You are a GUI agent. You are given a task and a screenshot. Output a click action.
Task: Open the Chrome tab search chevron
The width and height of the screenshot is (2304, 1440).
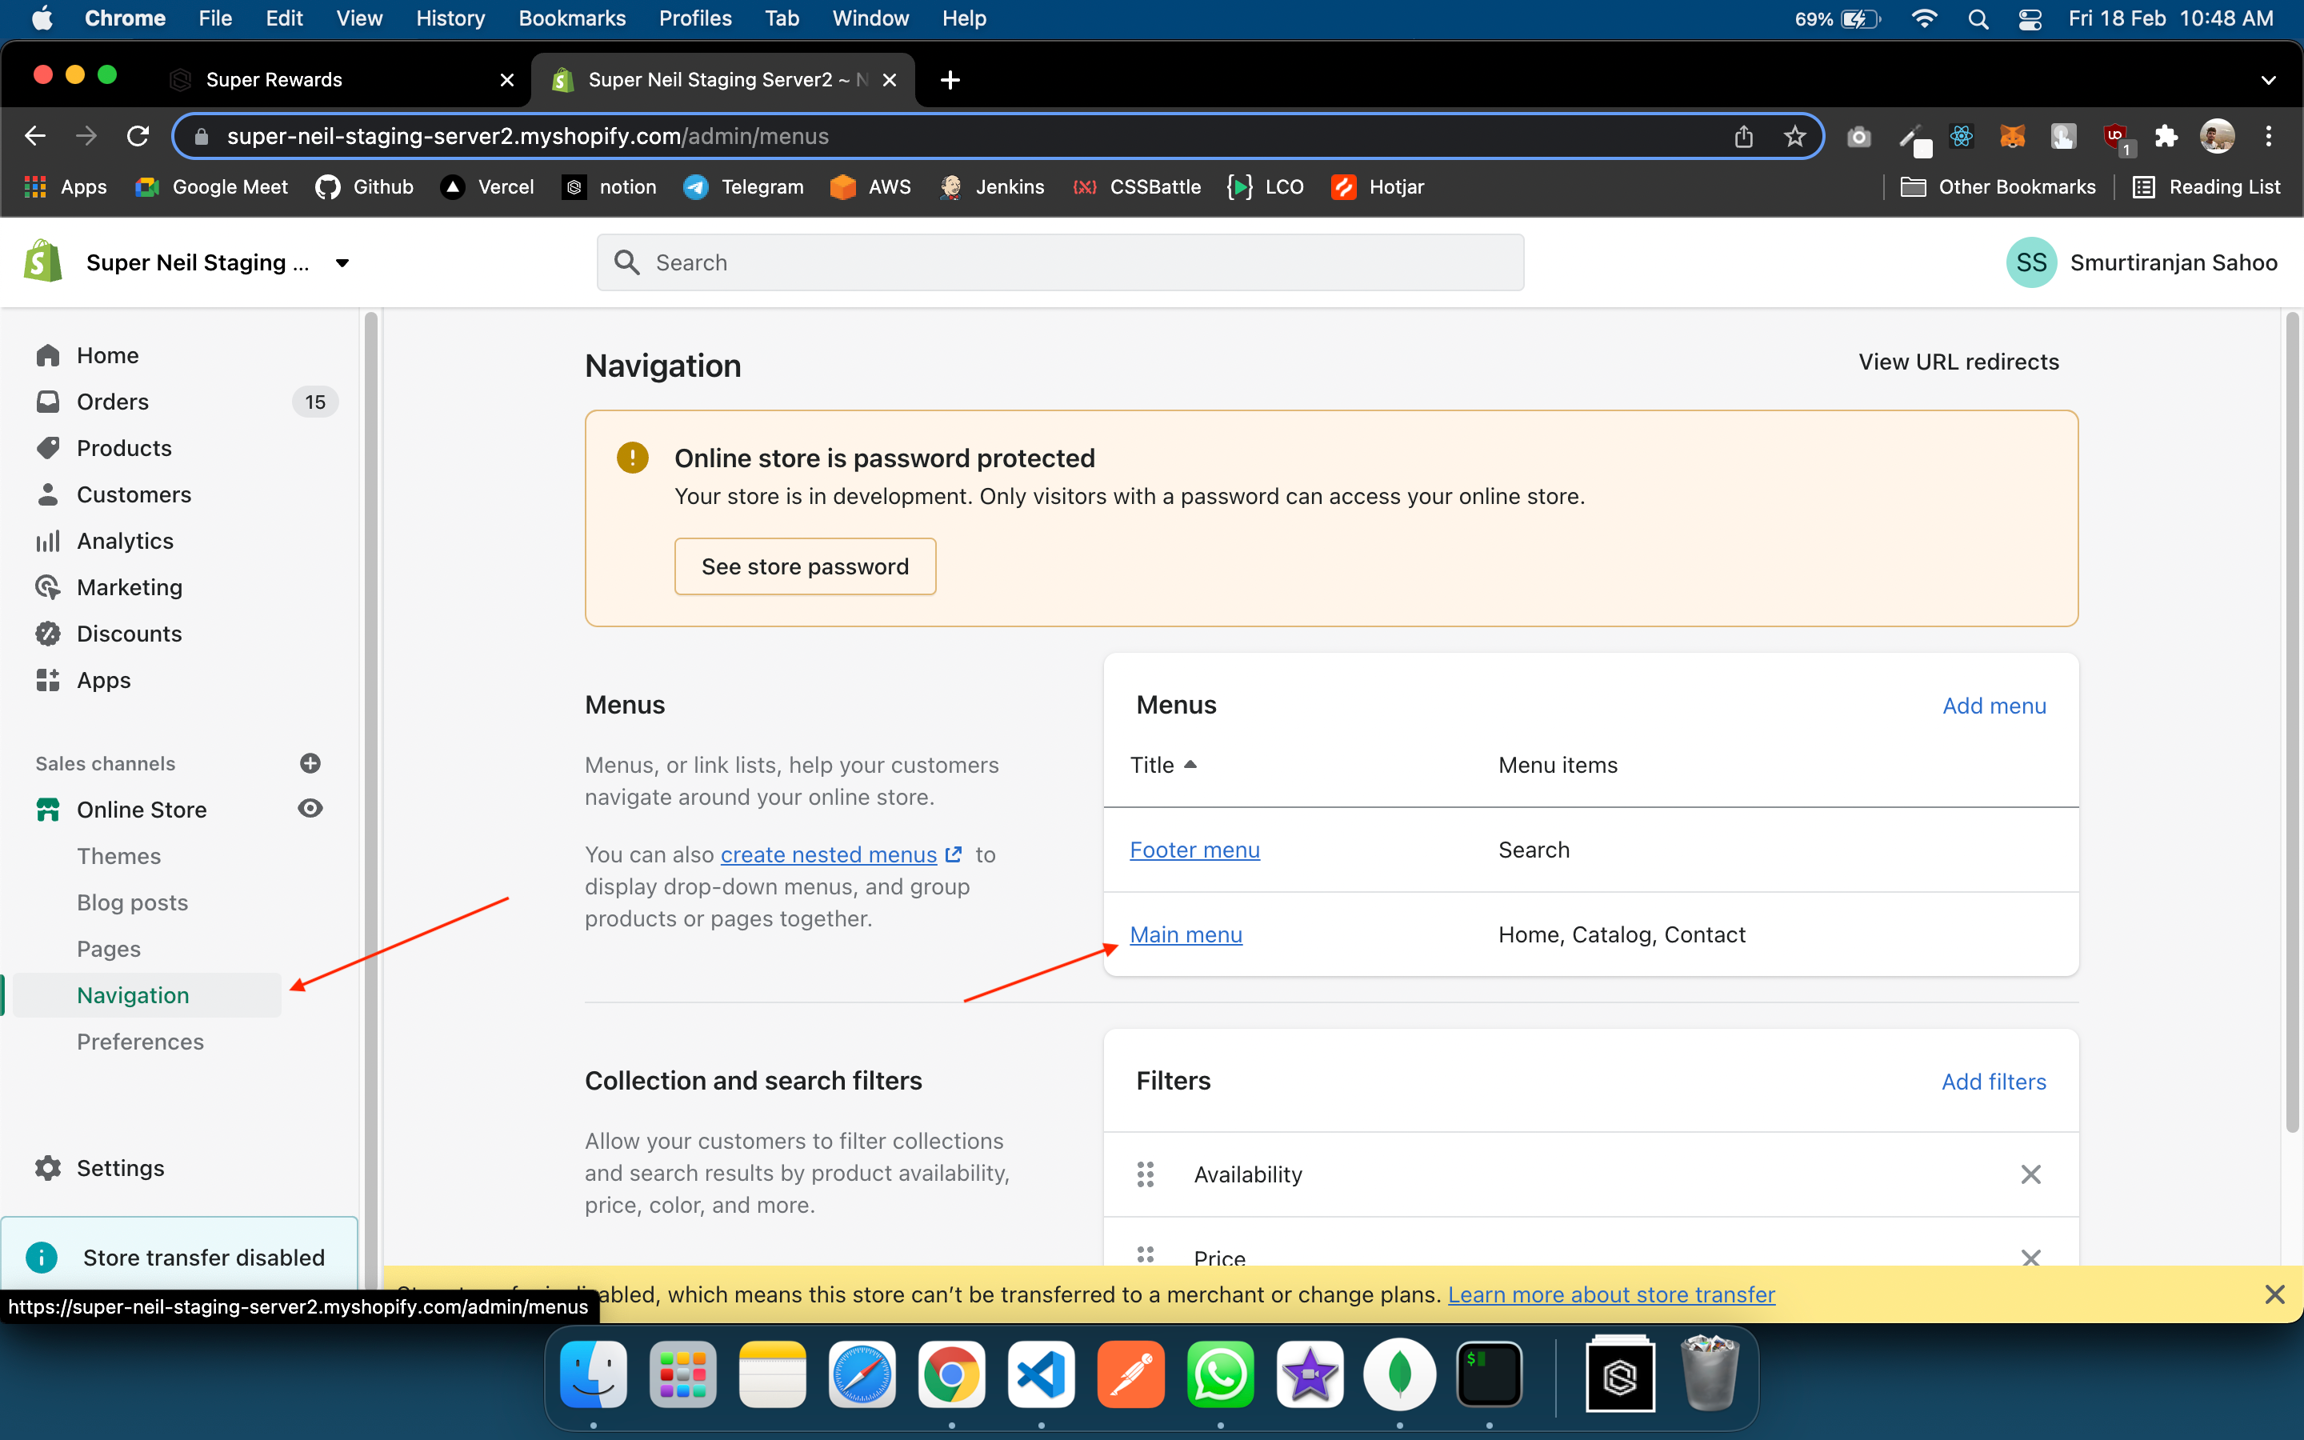[x=2268, y=80]
